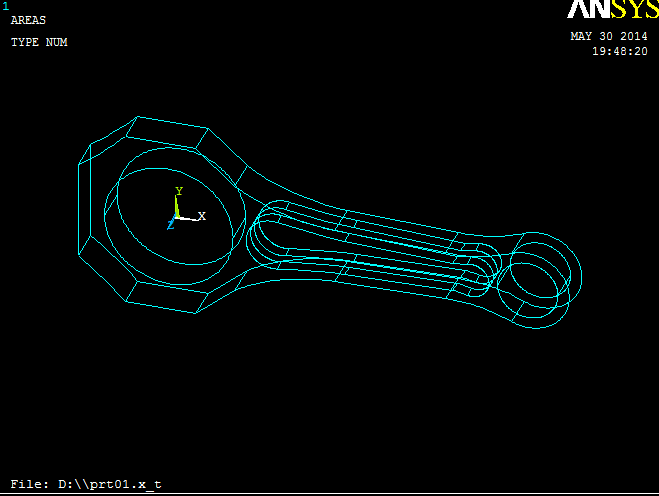This screenshot has width=659, height=496.
Task: Click the 'TYPE NUM' legend text
Action: pos(39,42)
